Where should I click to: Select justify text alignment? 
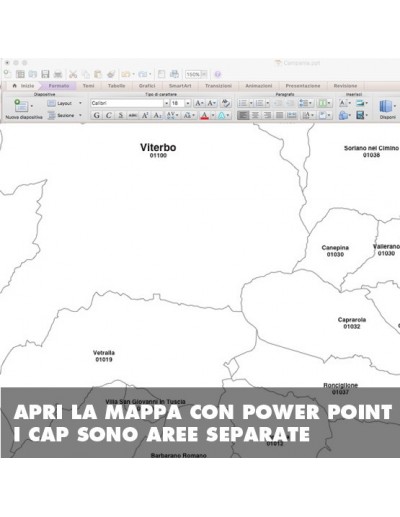[x=279, y=115]
